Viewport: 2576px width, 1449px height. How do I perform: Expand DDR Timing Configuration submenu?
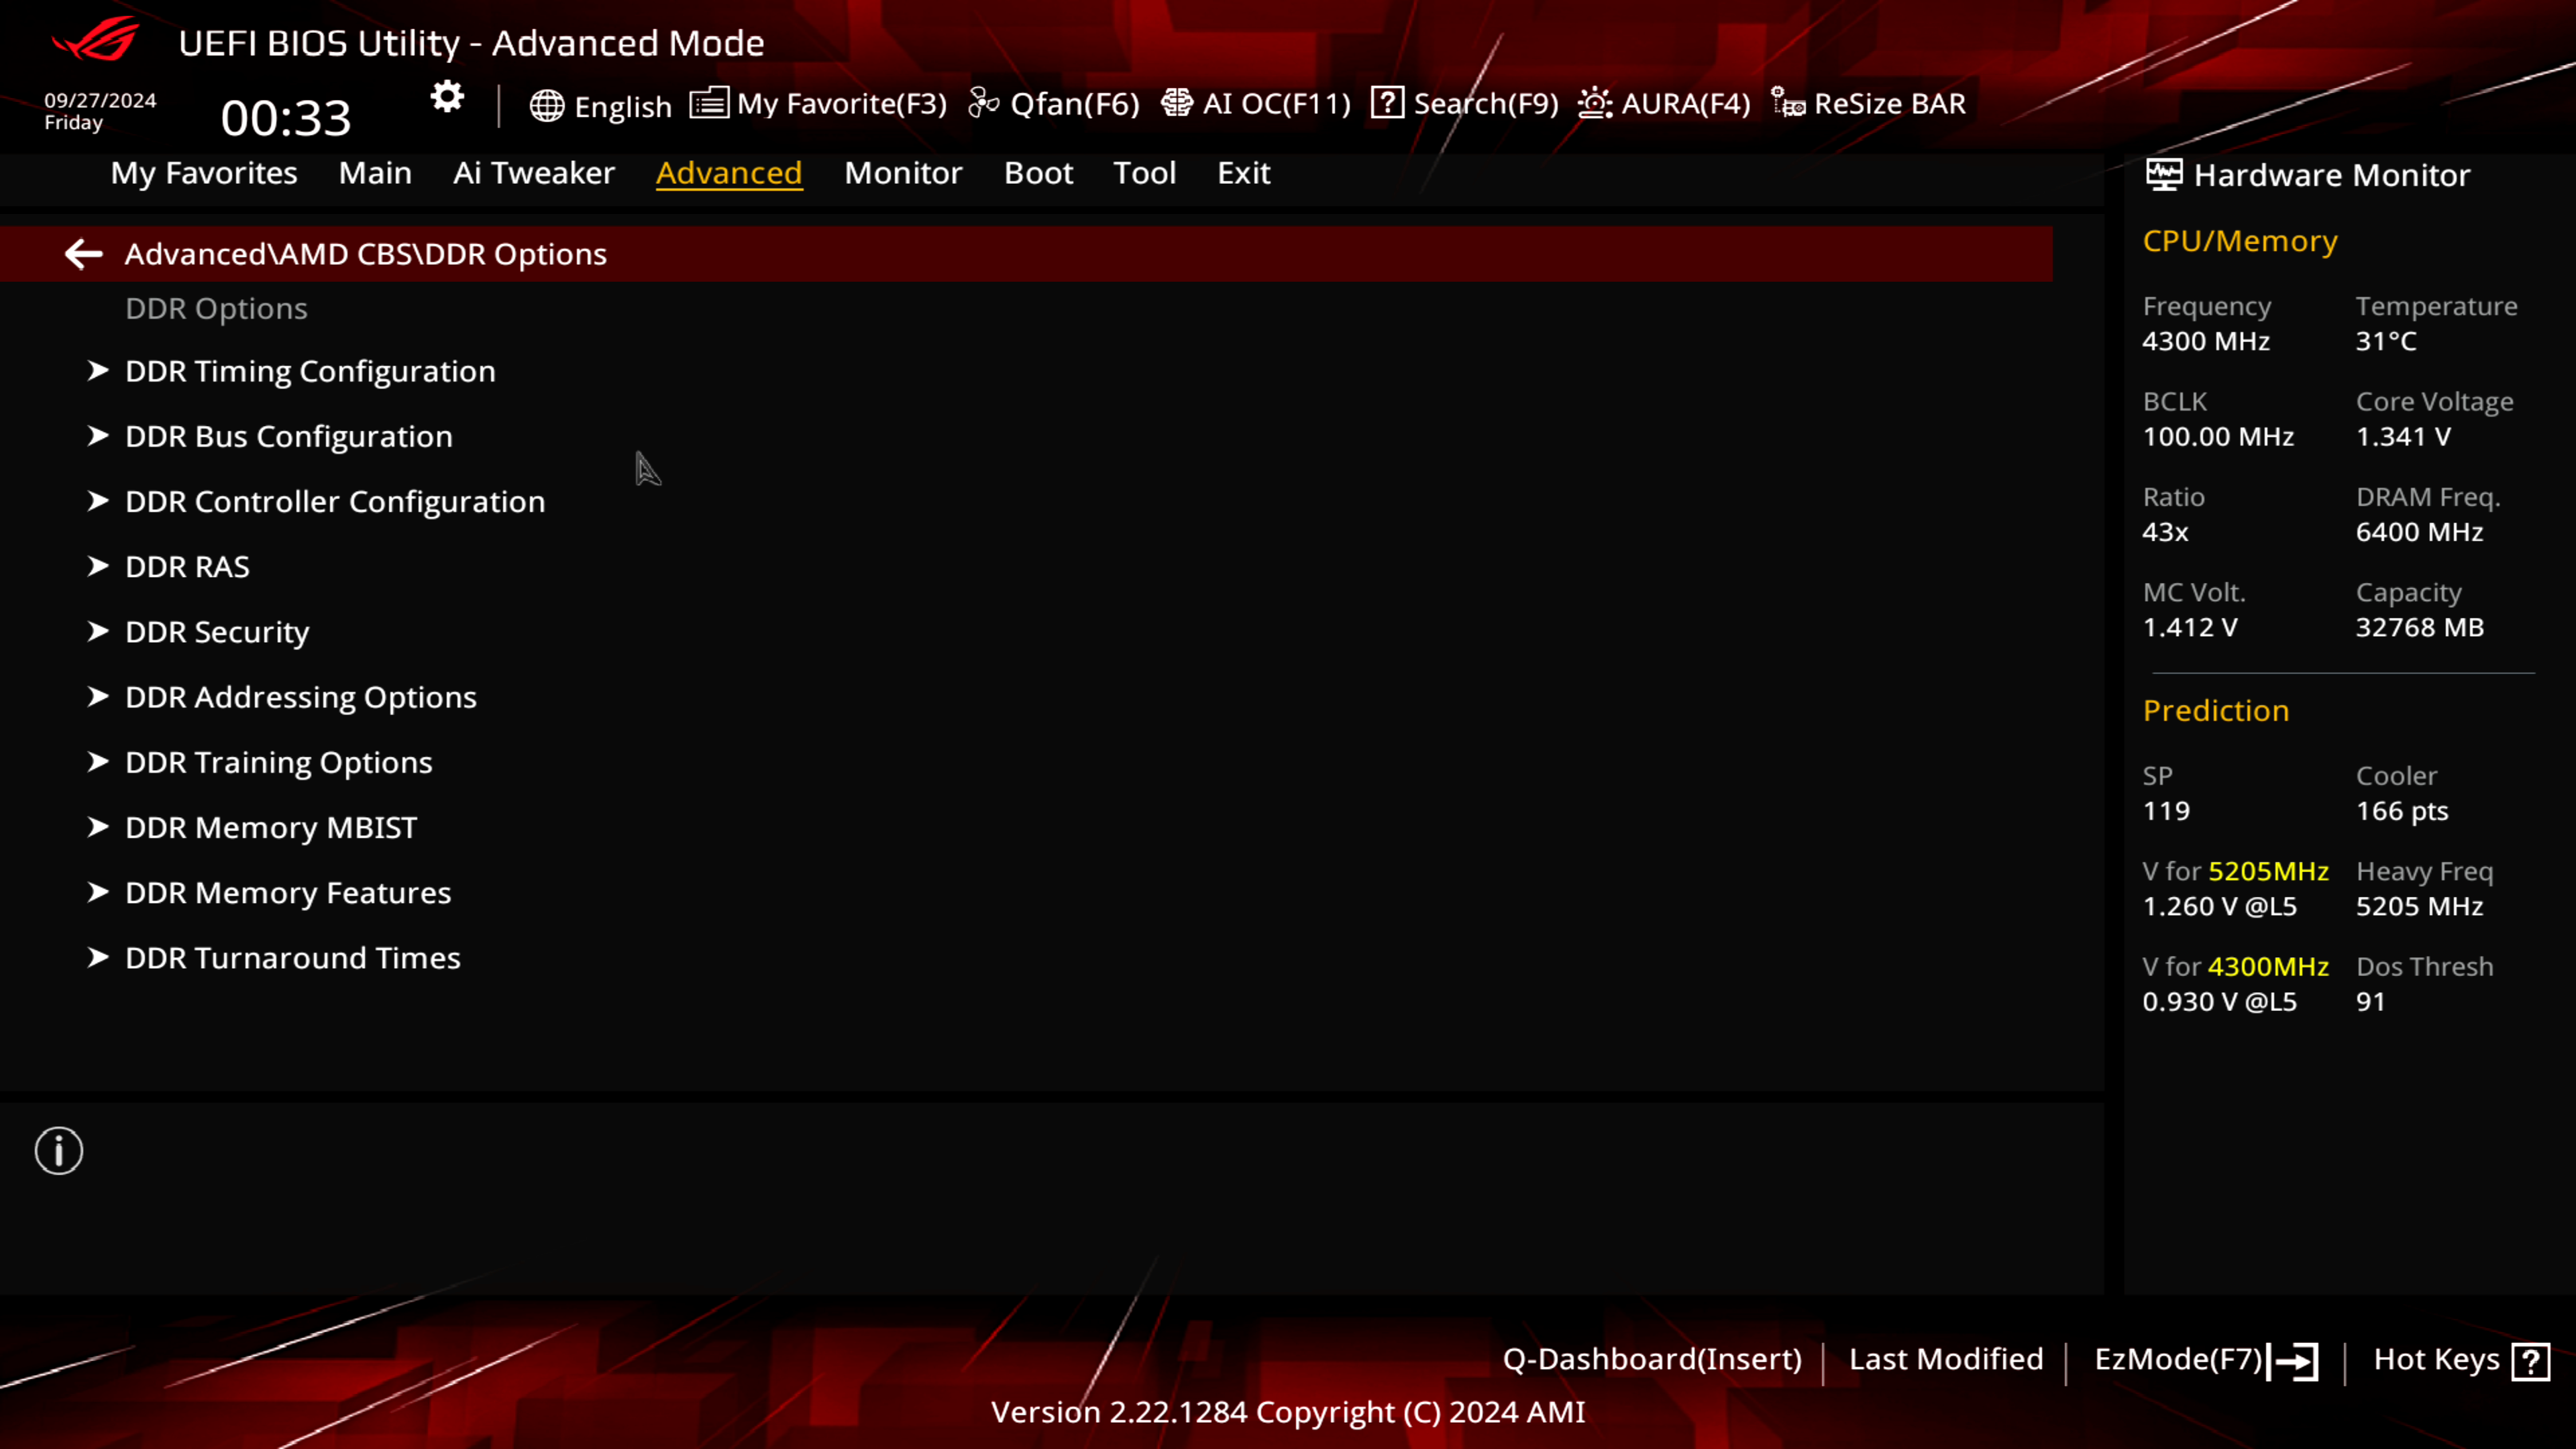[310, 370]
